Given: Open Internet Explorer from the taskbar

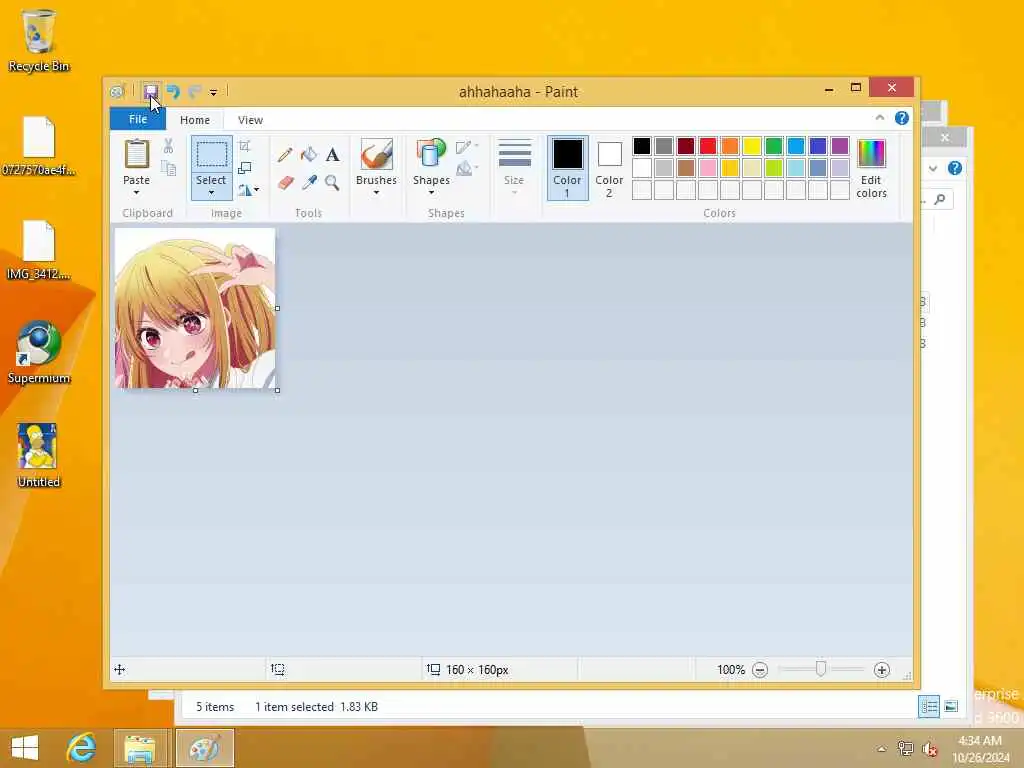Looking at the screenshot, I should [82, 747].
